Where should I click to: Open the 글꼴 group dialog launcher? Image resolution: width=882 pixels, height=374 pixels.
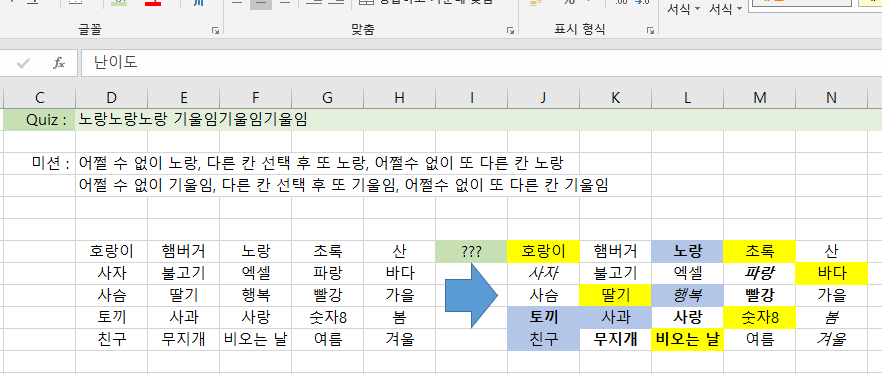(x=215, y=30)
